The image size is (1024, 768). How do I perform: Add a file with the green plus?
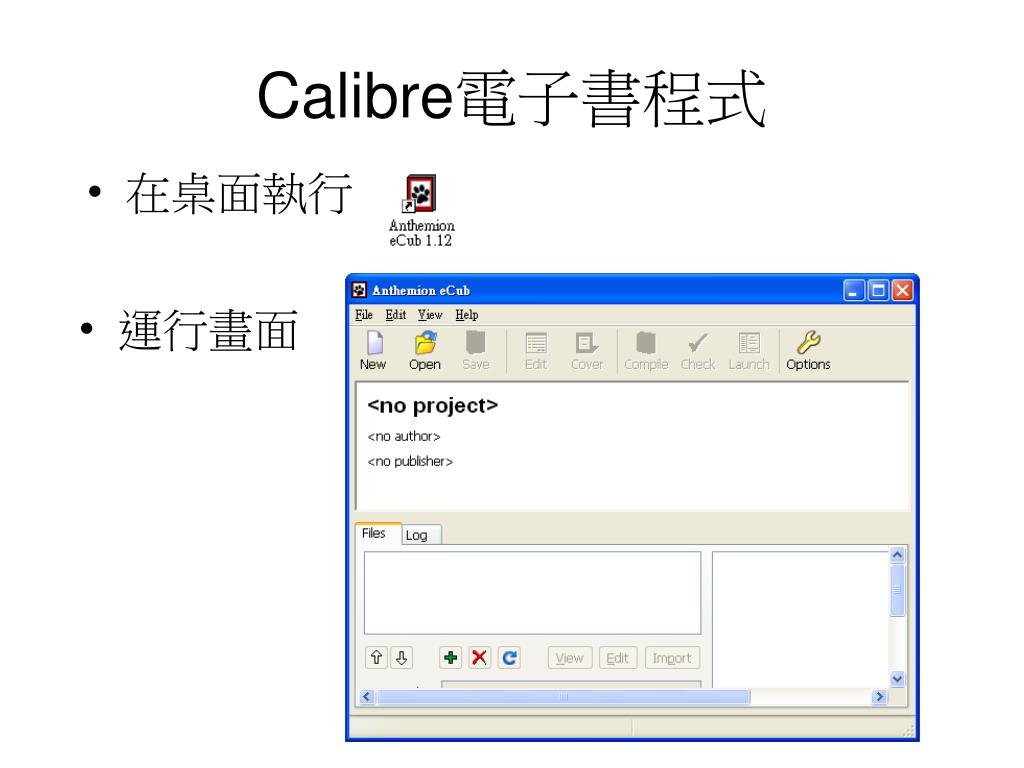coord(451,658)
